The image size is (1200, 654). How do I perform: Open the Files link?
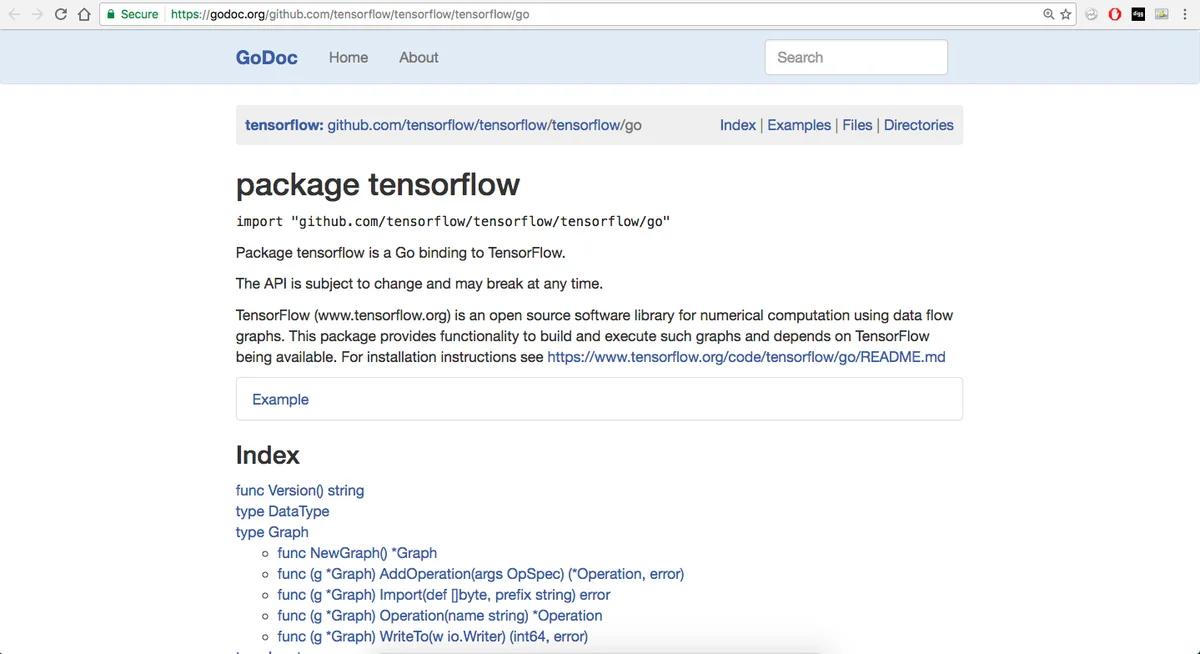[x=857, y=125]
